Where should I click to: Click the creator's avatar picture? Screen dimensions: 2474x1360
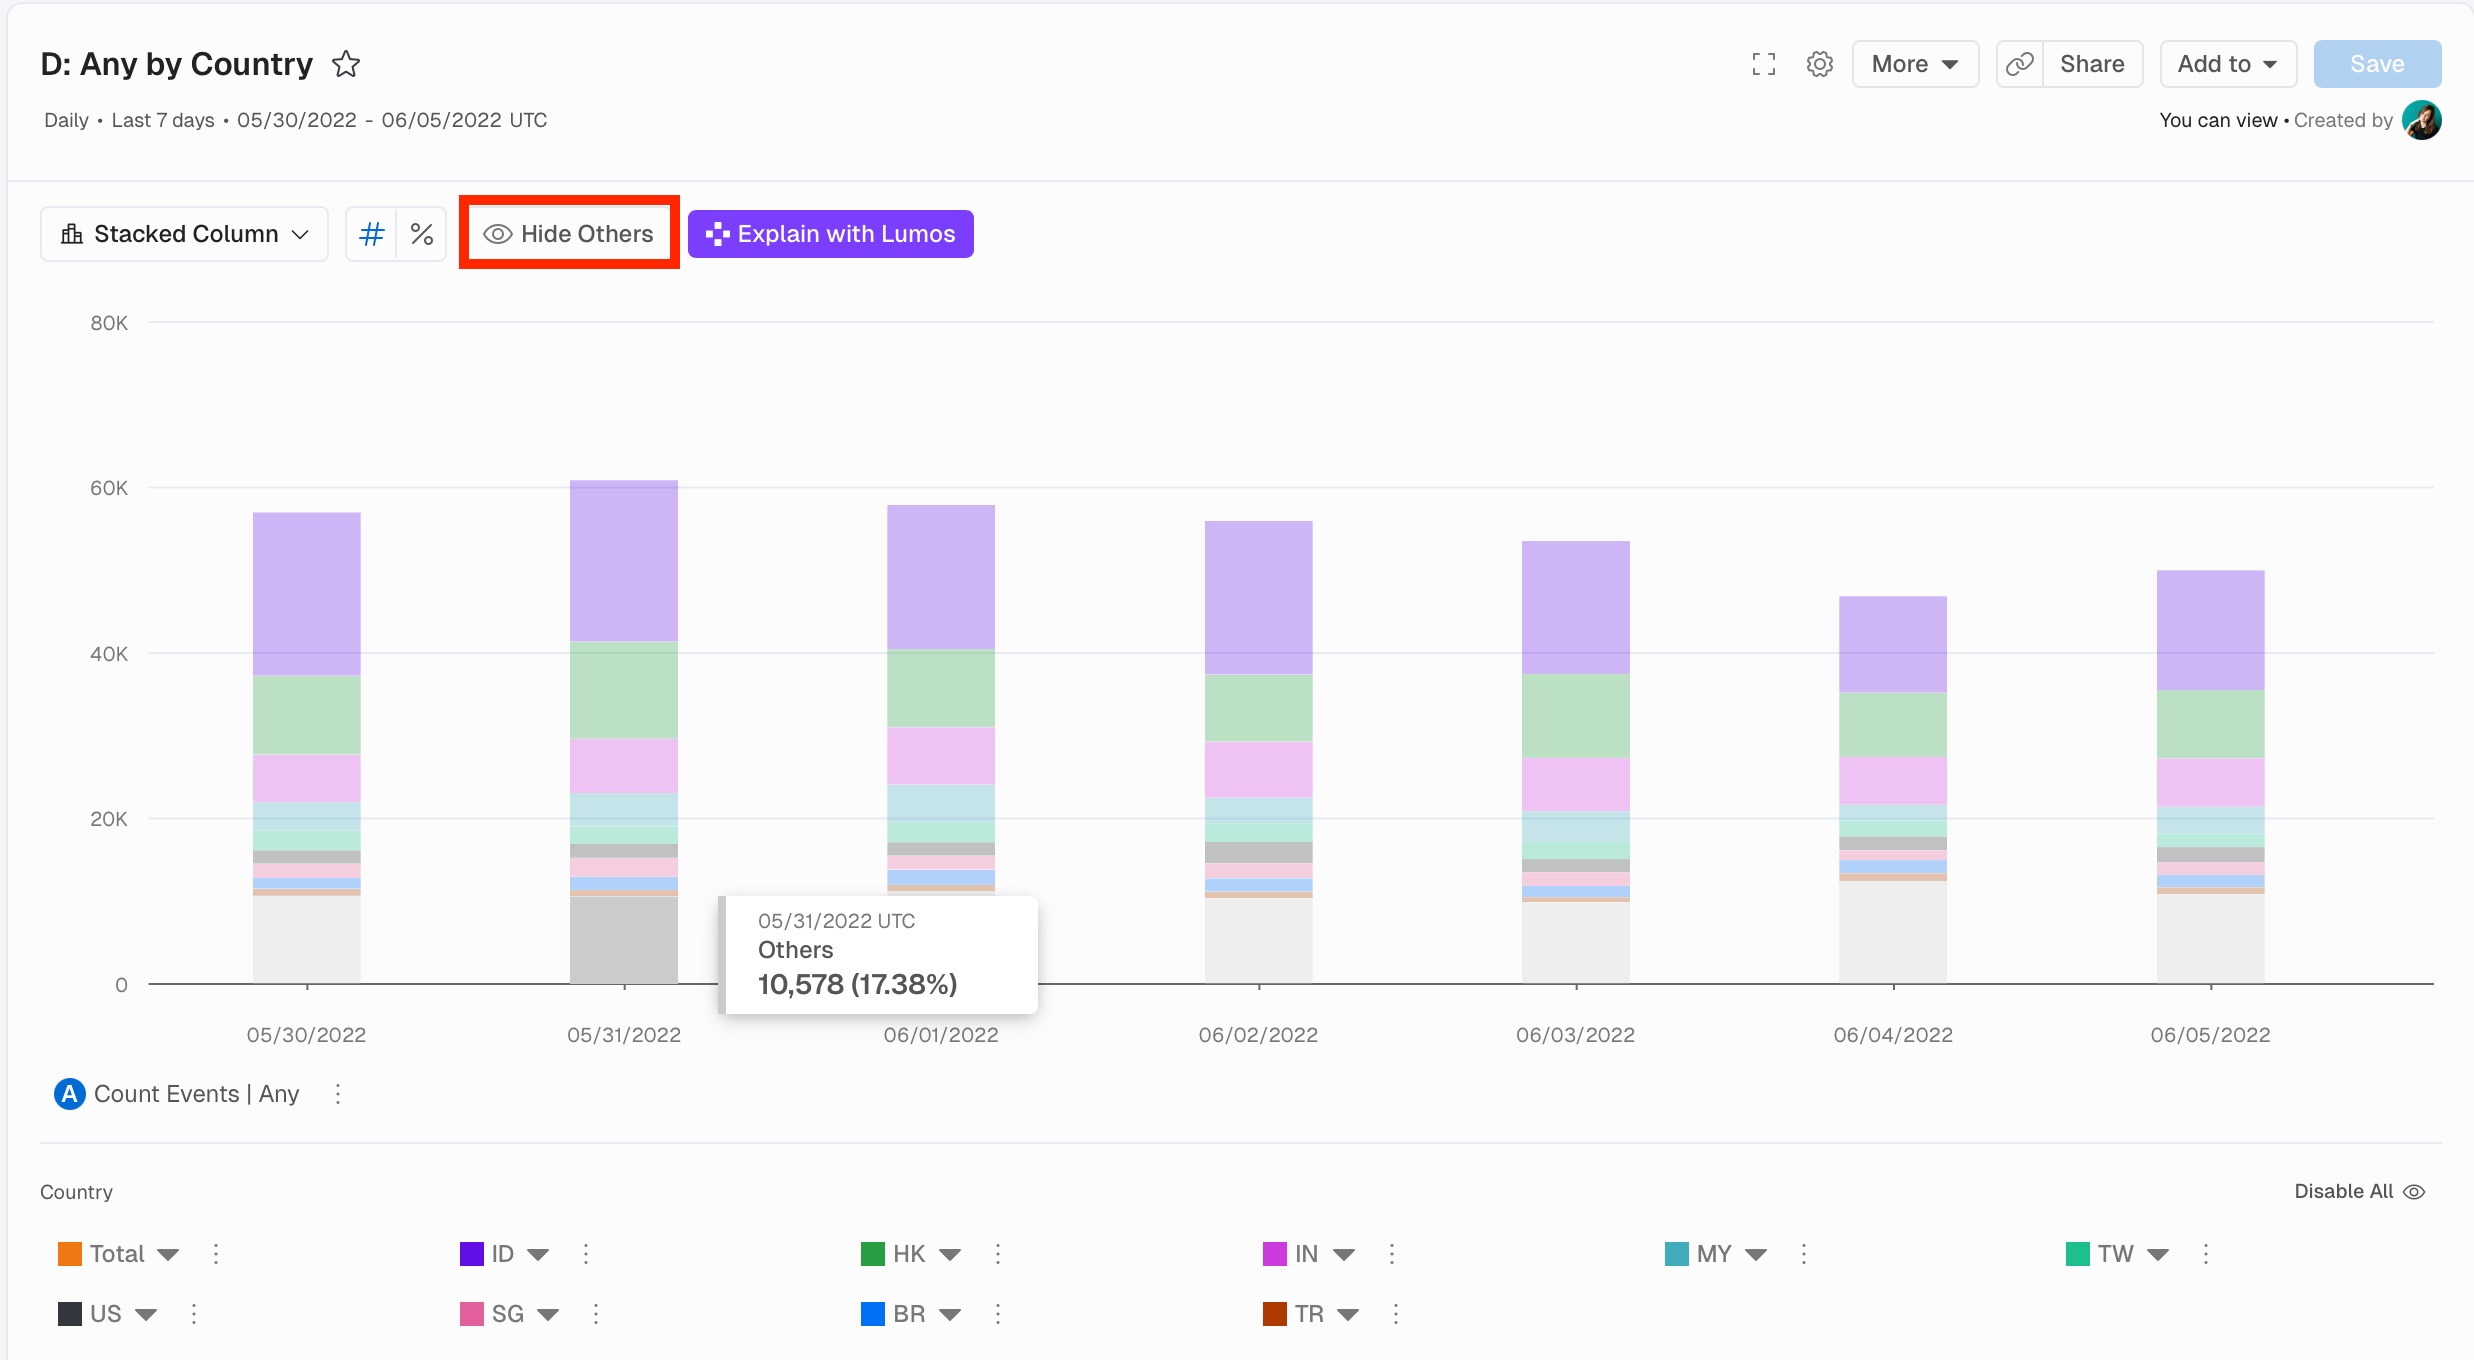point(2422,120)
